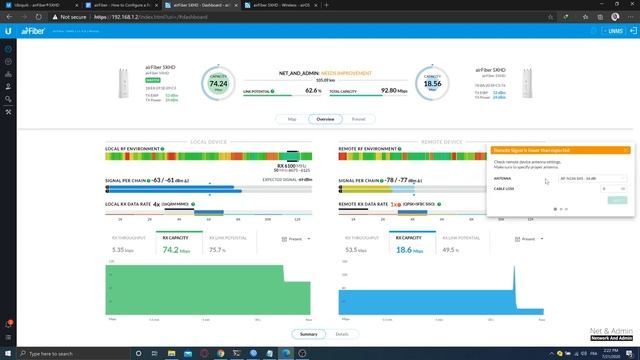Switch to the Ubiquiti airFiber browser tab
This screenshot has width=640, height=360.
(x=41, y=5)
